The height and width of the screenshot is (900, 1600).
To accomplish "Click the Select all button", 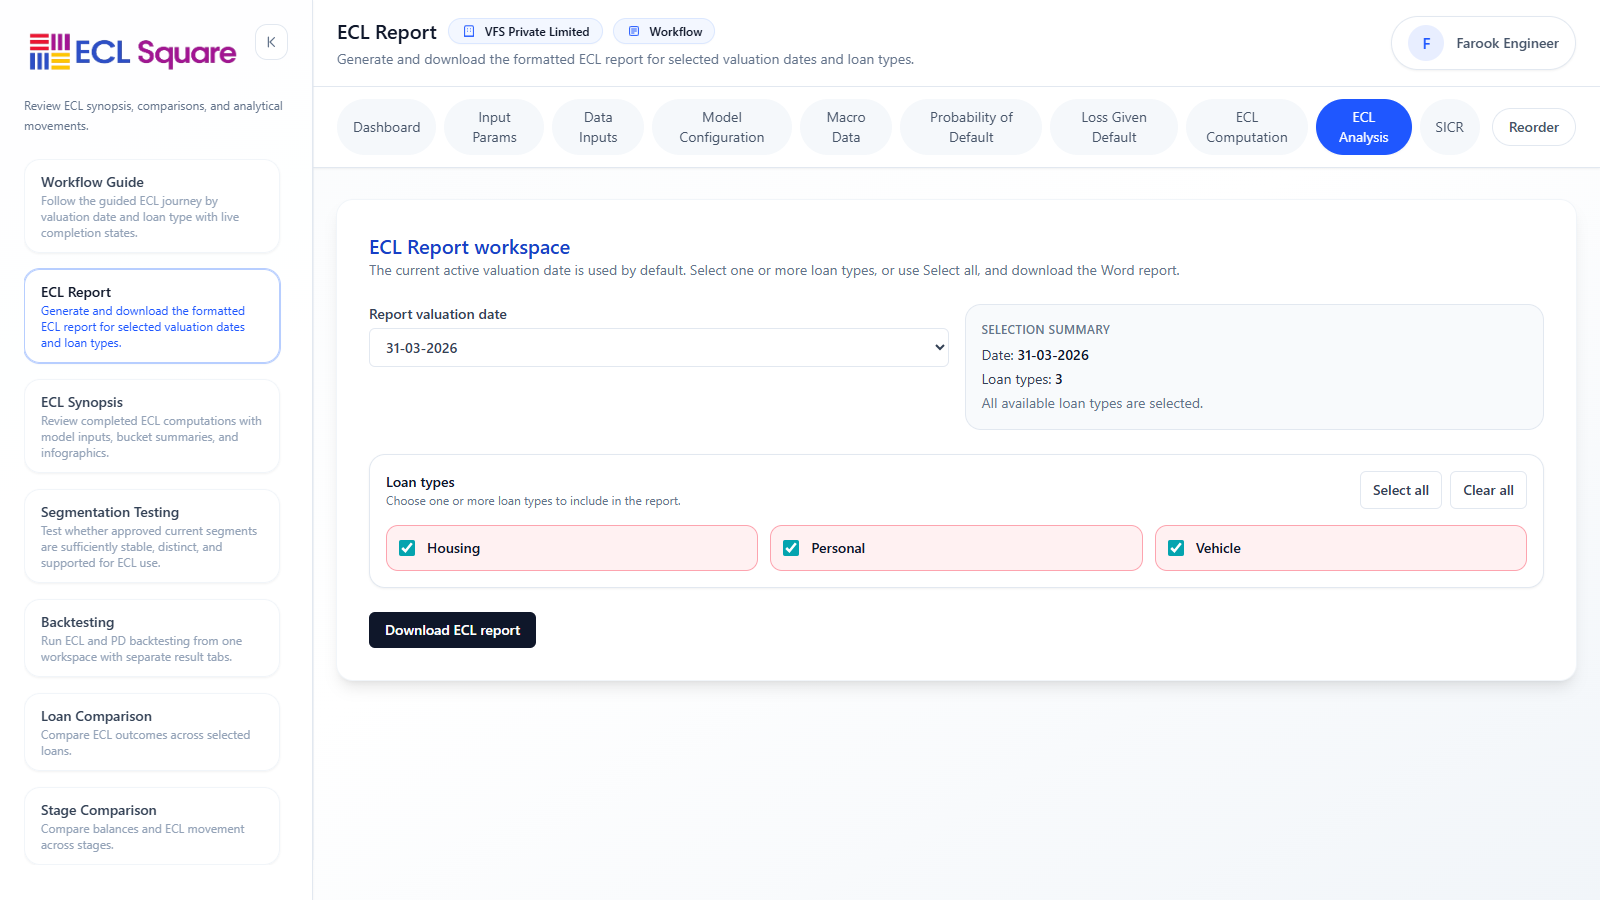I will click(1401, 490).
